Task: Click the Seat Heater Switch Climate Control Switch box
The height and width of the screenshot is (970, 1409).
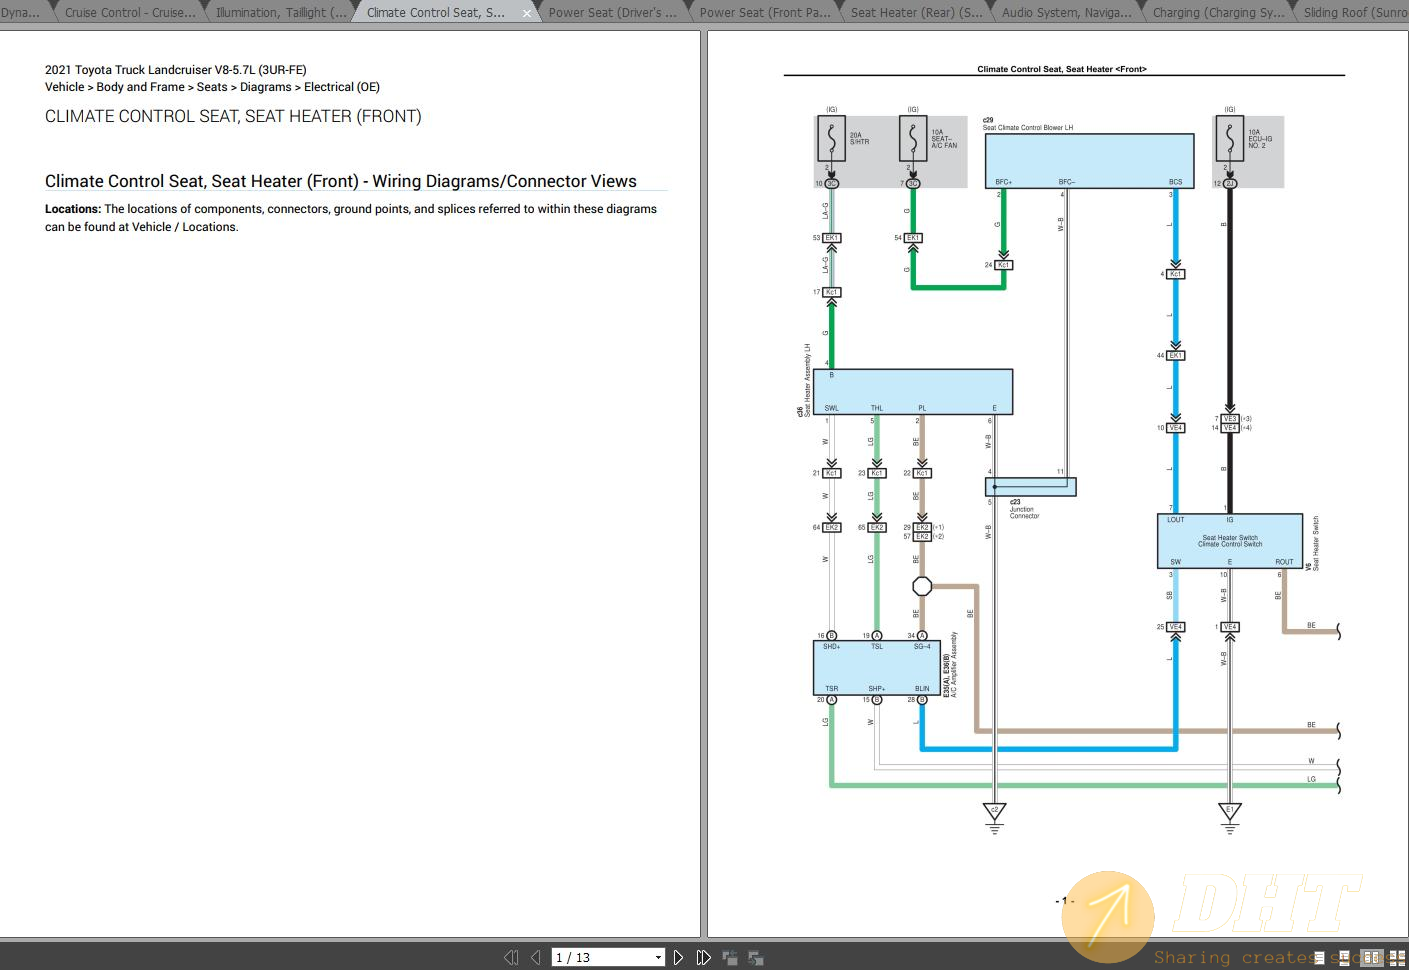Action: pyautogui.click(x=1230, y=541)
